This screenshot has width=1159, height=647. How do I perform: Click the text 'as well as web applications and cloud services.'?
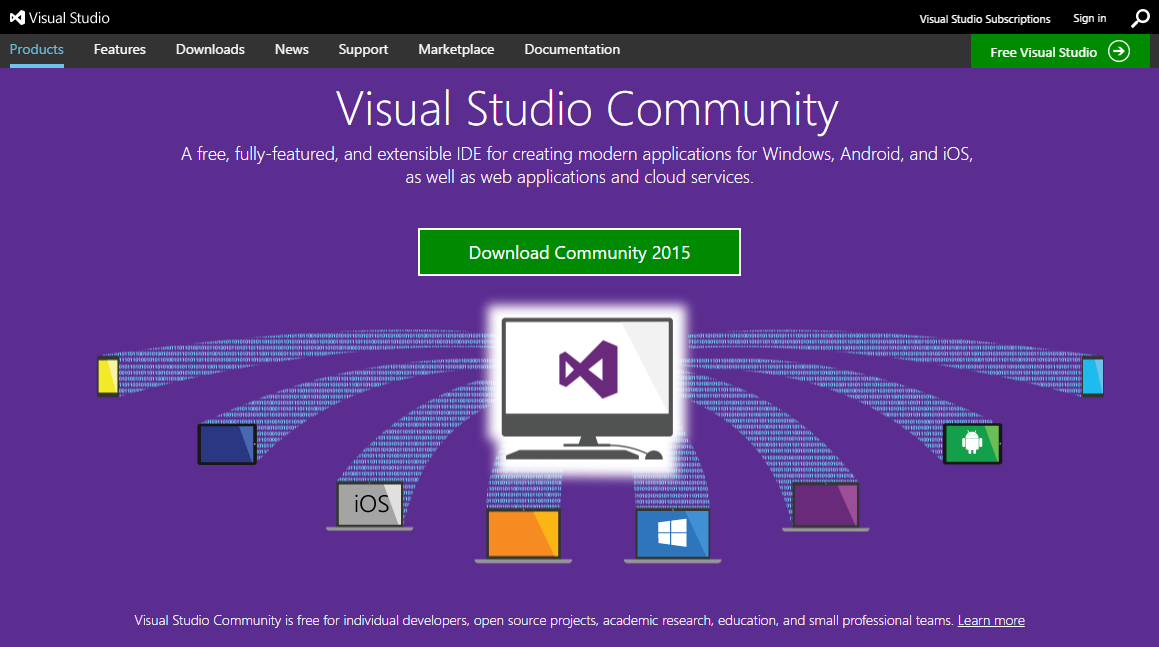(580, 177)
